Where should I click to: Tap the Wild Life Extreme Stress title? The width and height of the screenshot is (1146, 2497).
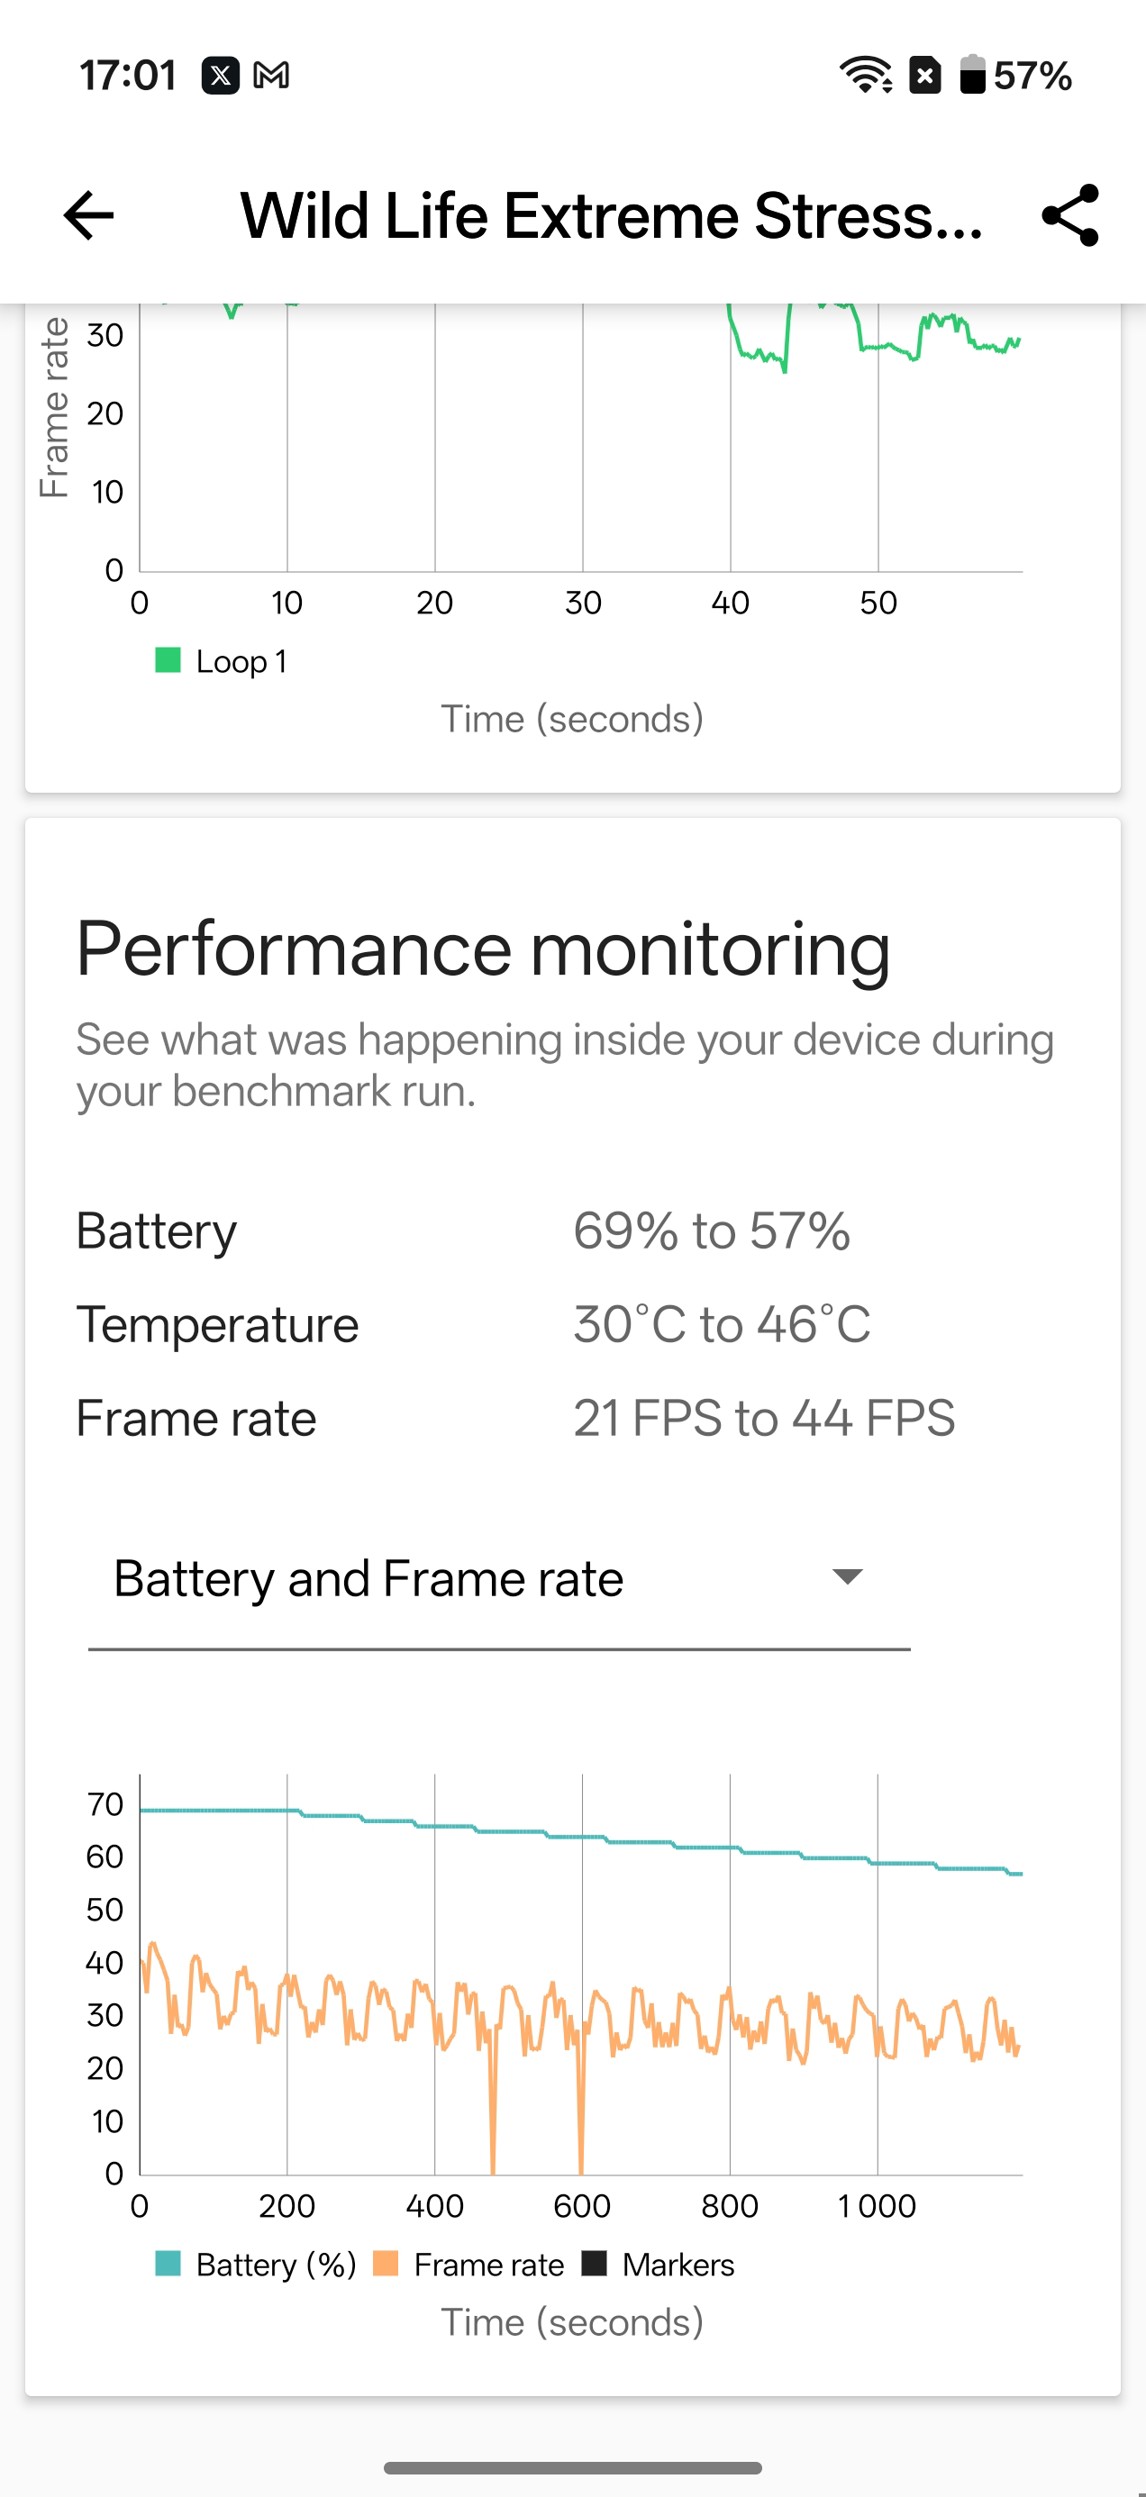pyautogui.click(x=611, y=215)
